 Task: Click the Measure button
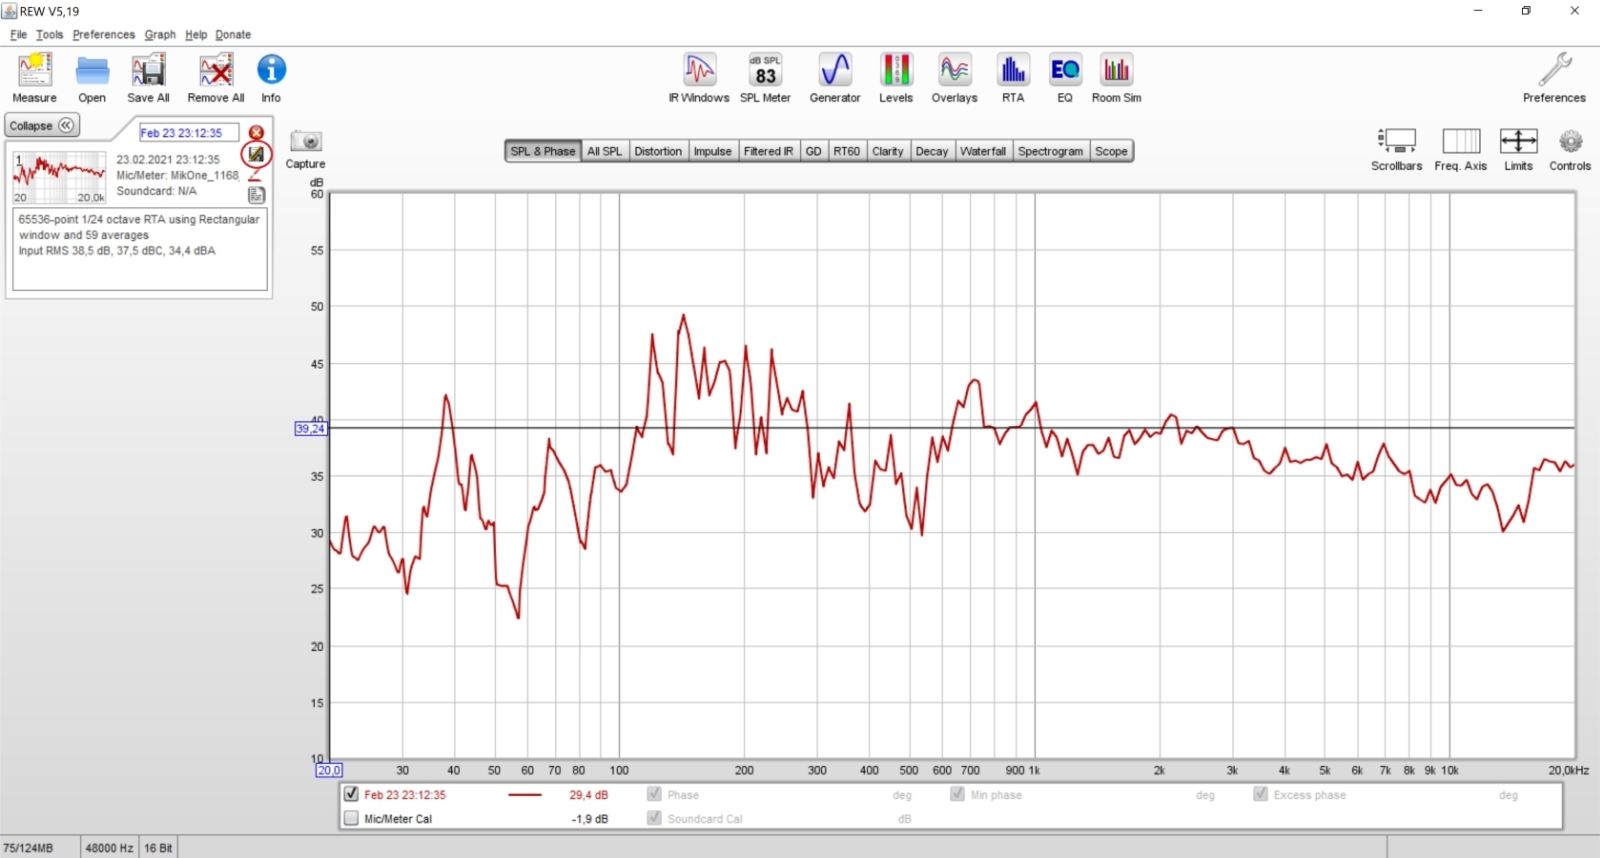coord(34,78)
